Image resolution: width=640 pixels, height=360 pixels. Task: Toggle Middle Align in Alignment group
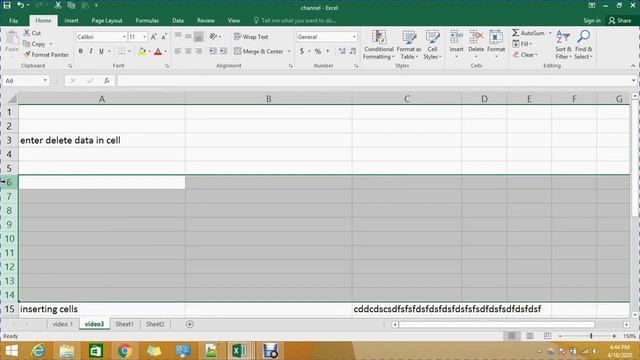[188, 36]
